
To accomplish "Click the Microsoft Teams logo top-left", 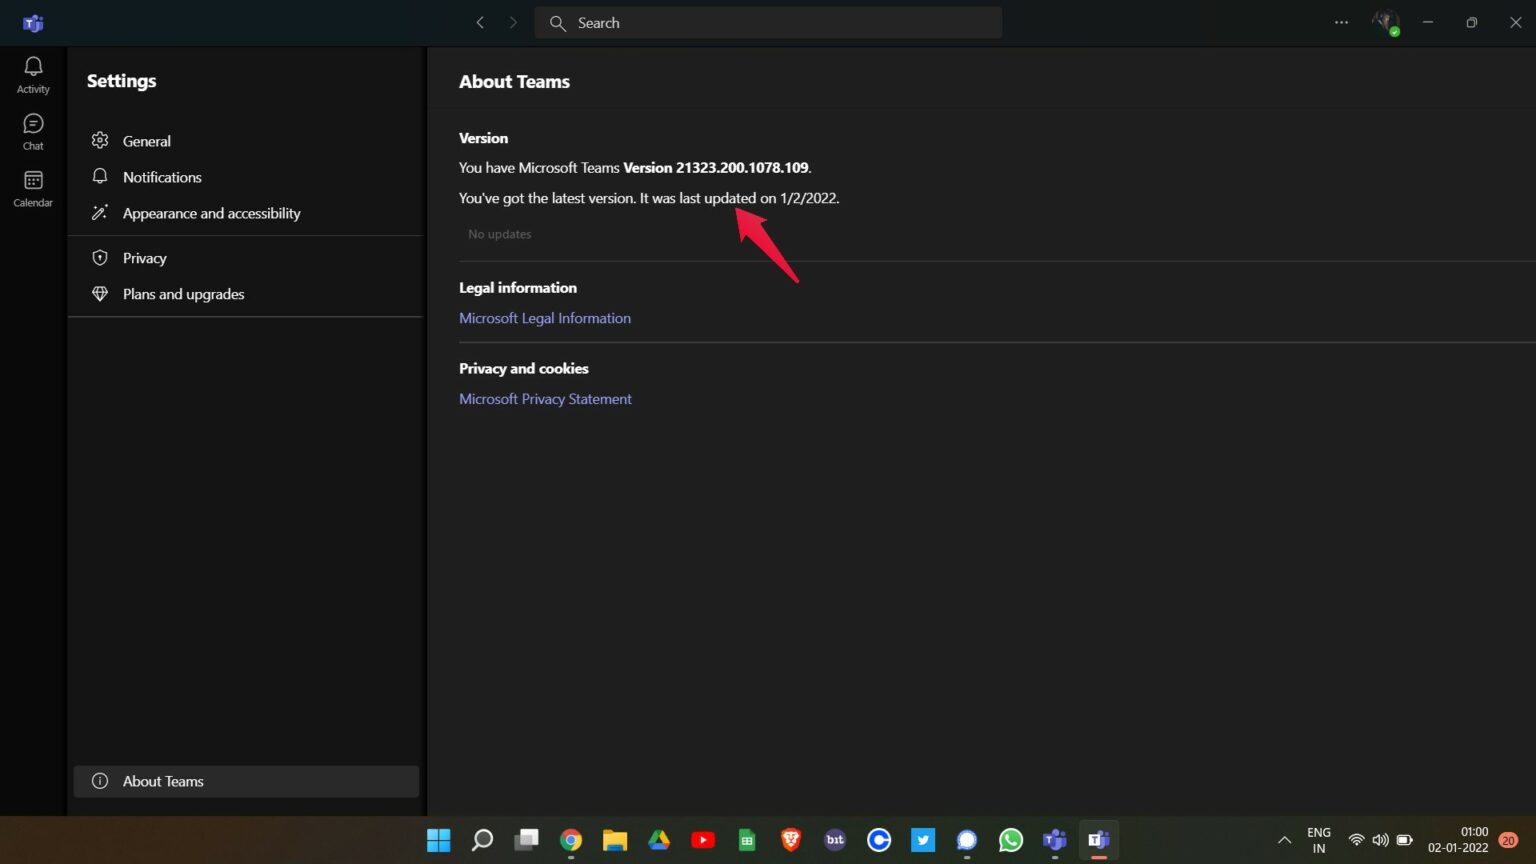I will (x=33, y=22).
